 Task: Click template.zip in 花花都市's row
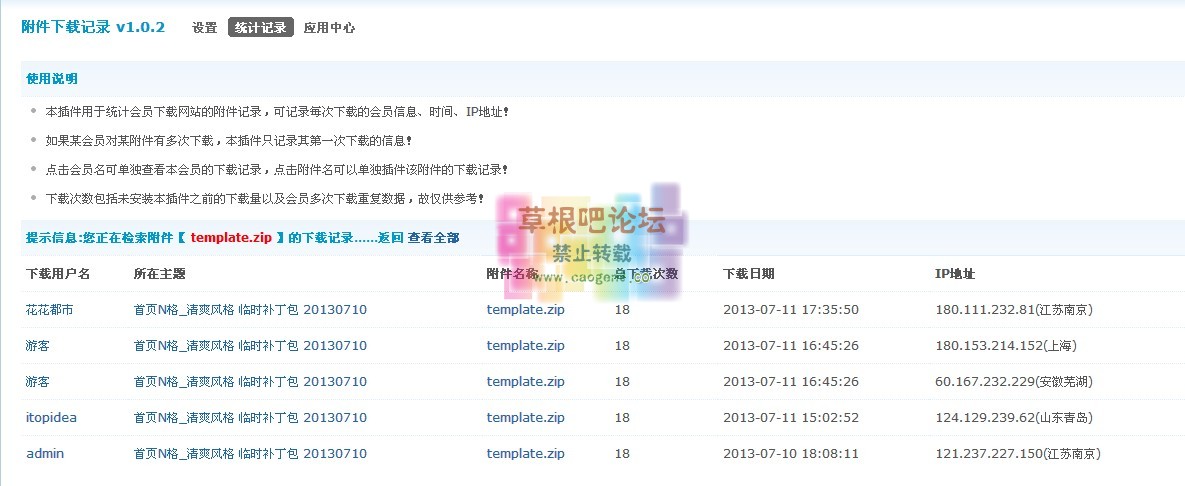(x=525, y=310)
